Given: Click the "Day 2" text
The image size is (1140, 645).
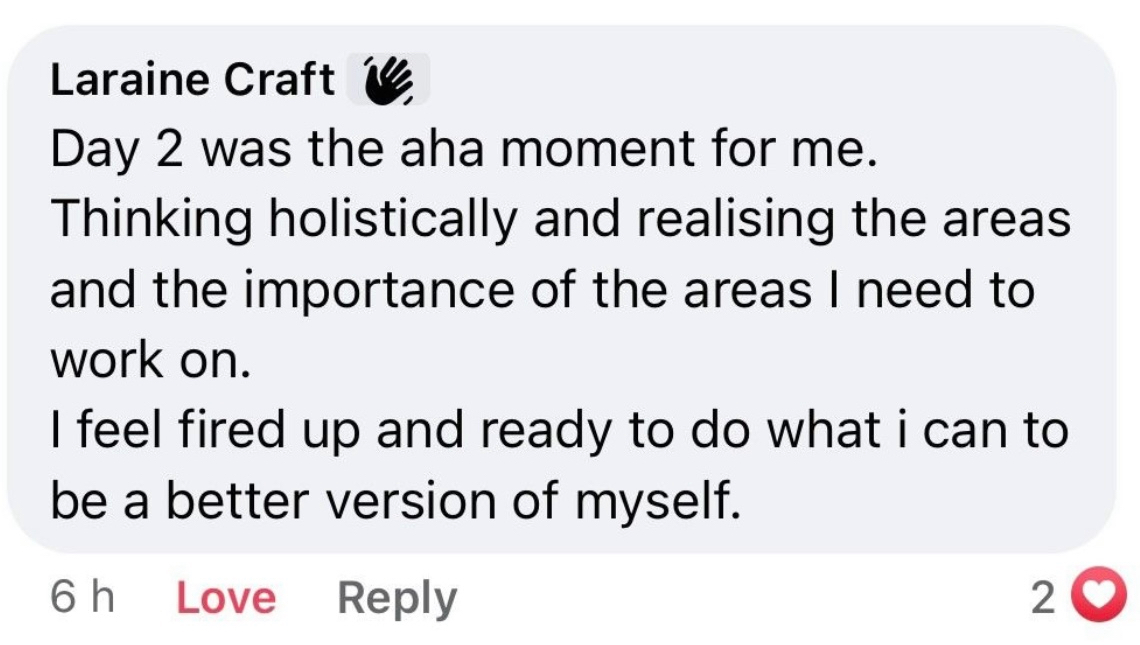Looking at the screenshot, I should click(112, 151).
